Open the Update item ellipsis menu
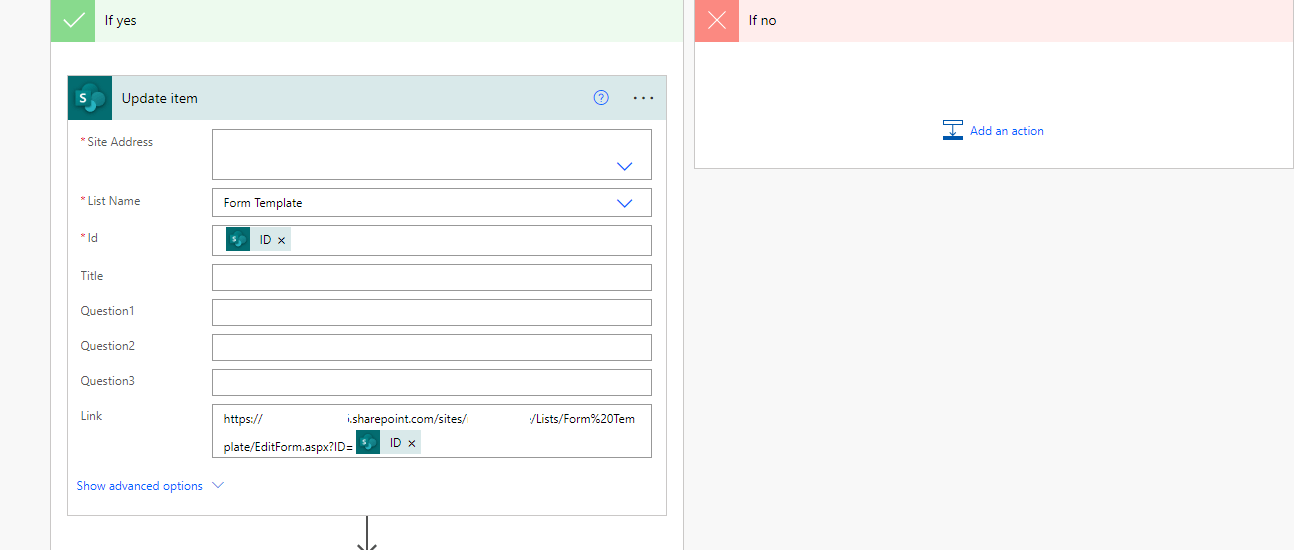Viewport: 1294px width, 550px height. coord(643,98)
